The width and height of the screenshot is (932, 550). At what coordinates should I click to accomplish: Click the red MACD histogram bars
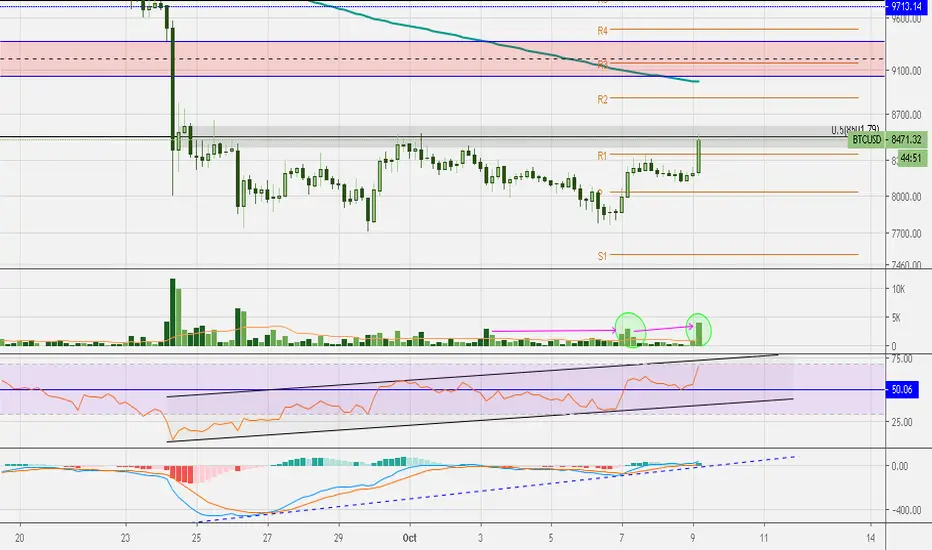pyautogui.click(x=182, y=474)
